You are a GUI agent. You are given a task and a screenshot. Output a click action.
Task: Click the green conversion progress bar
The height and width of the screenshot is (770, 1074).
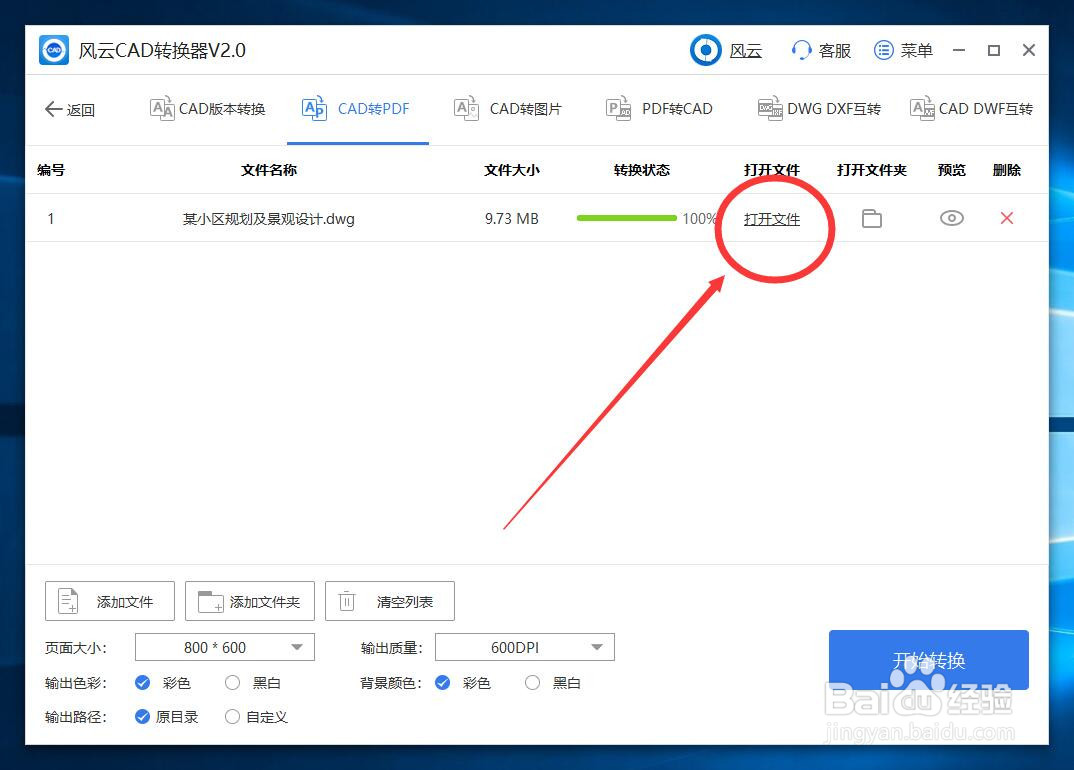[627, 218]
